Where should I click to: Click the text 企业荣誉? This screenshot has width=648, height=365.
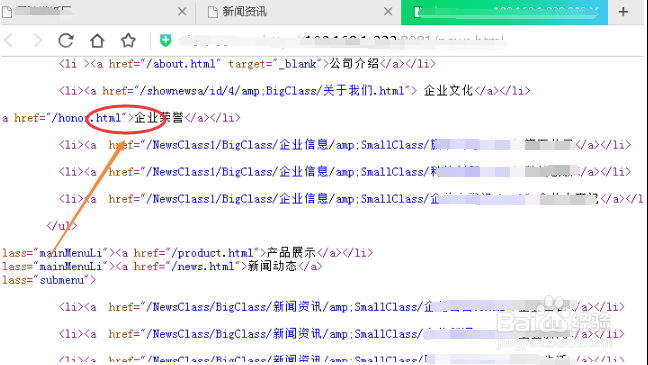159,118
